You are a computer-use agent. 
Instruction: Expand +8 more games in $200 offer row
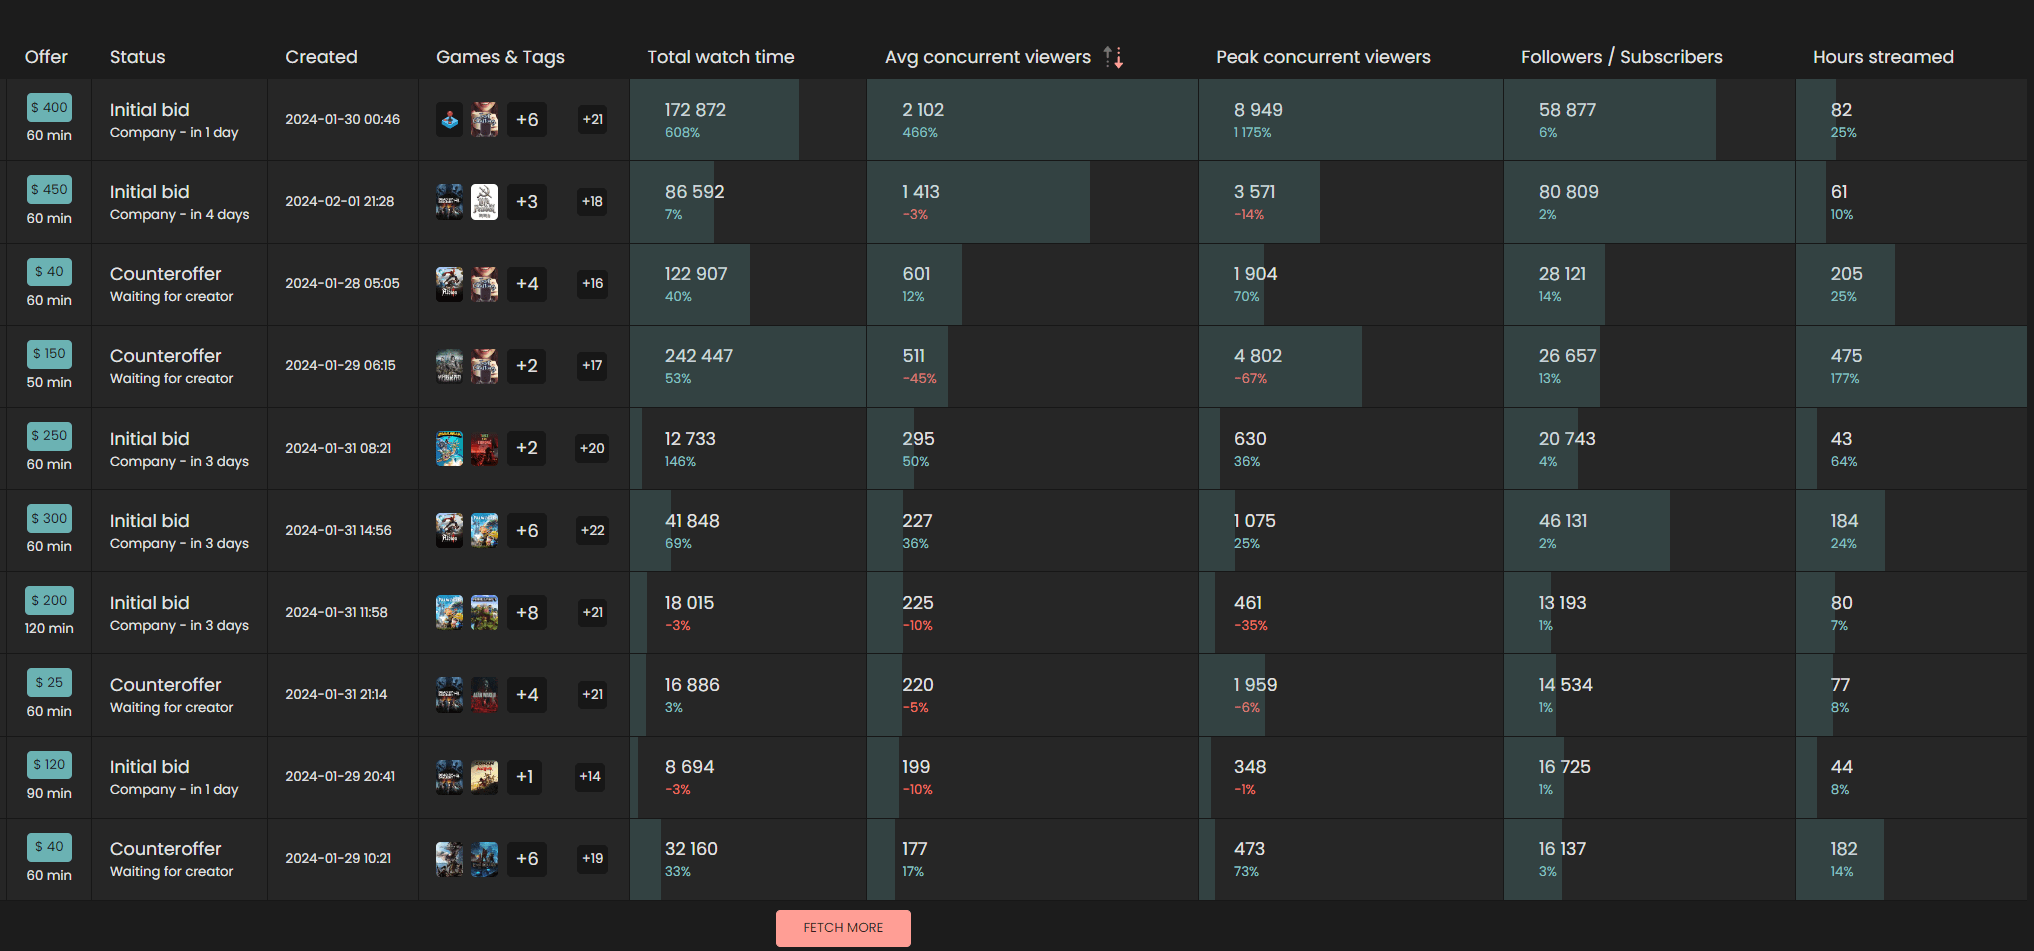pyautogui.click(x=526, y=613)
